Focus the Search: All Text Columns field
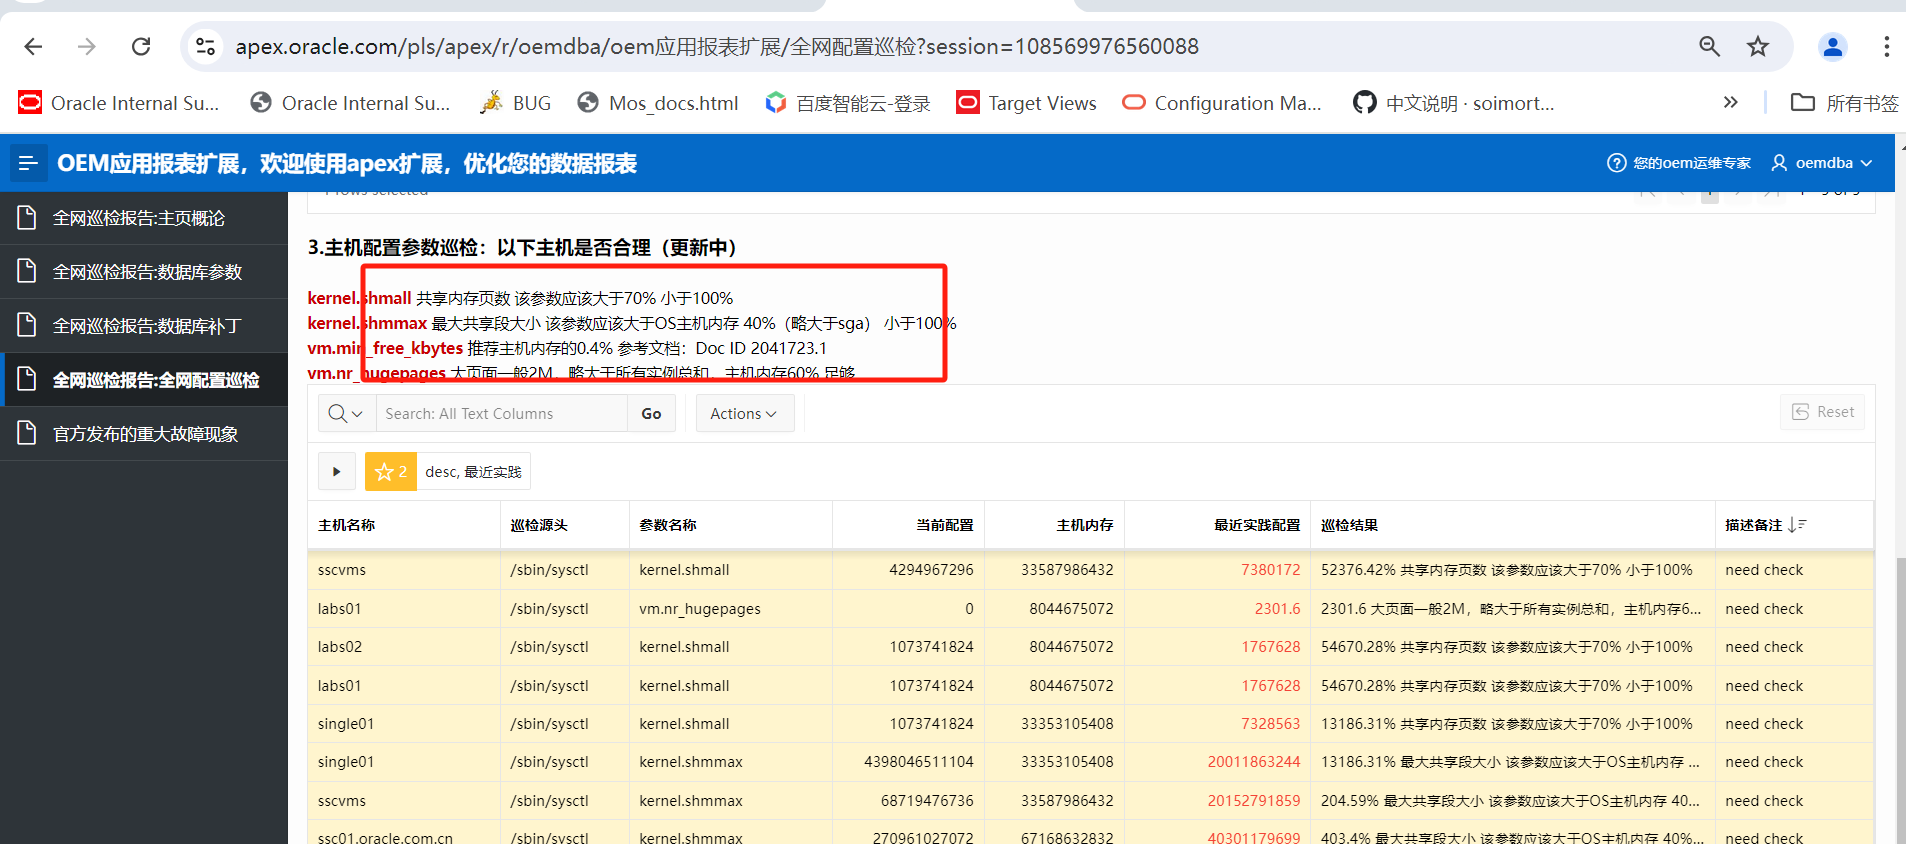 (x=501, y=413)
